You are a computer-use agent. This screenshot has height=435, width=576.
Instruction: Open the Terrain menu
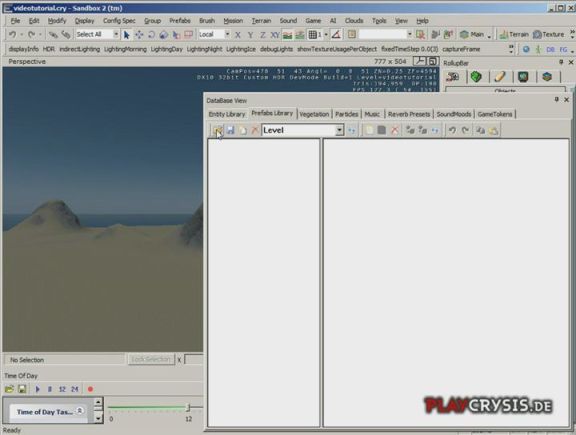coord(261,21)
